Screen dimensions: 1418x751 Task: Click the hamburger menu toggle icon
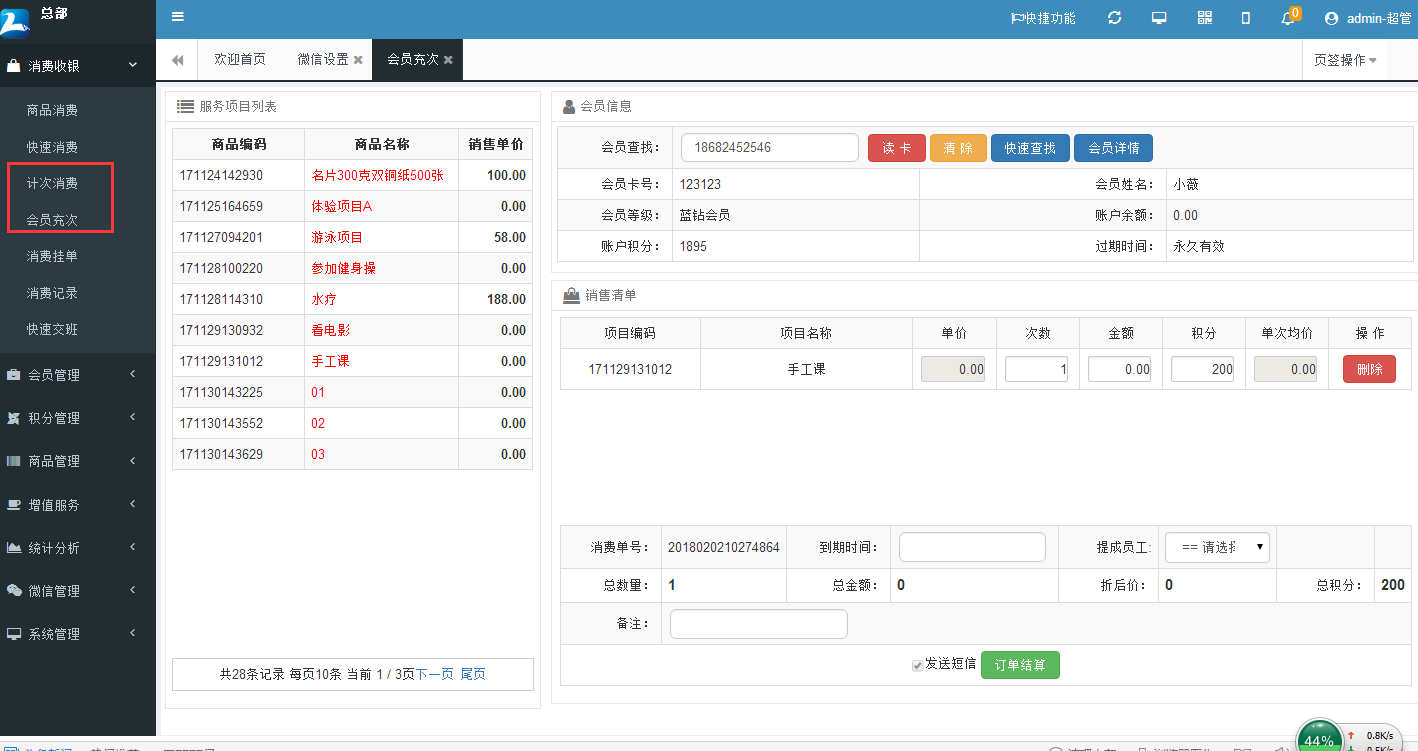pos(178,17)
